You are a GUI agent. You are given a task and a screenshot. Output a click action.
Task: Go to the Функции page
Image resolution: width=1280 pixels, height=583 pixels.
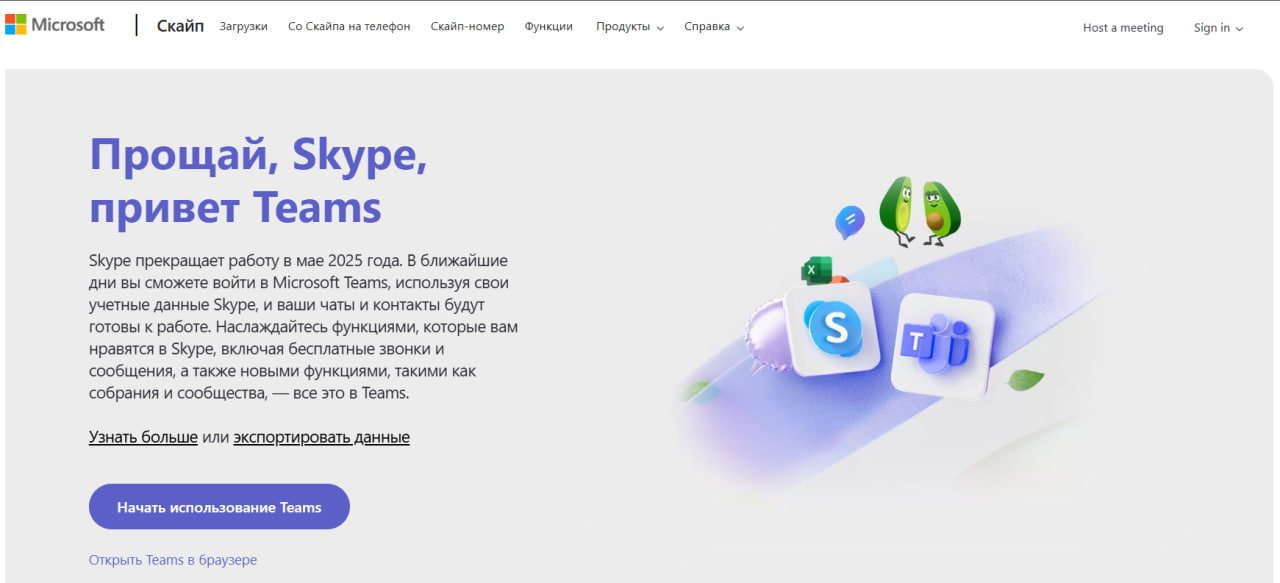coord(548,27)
